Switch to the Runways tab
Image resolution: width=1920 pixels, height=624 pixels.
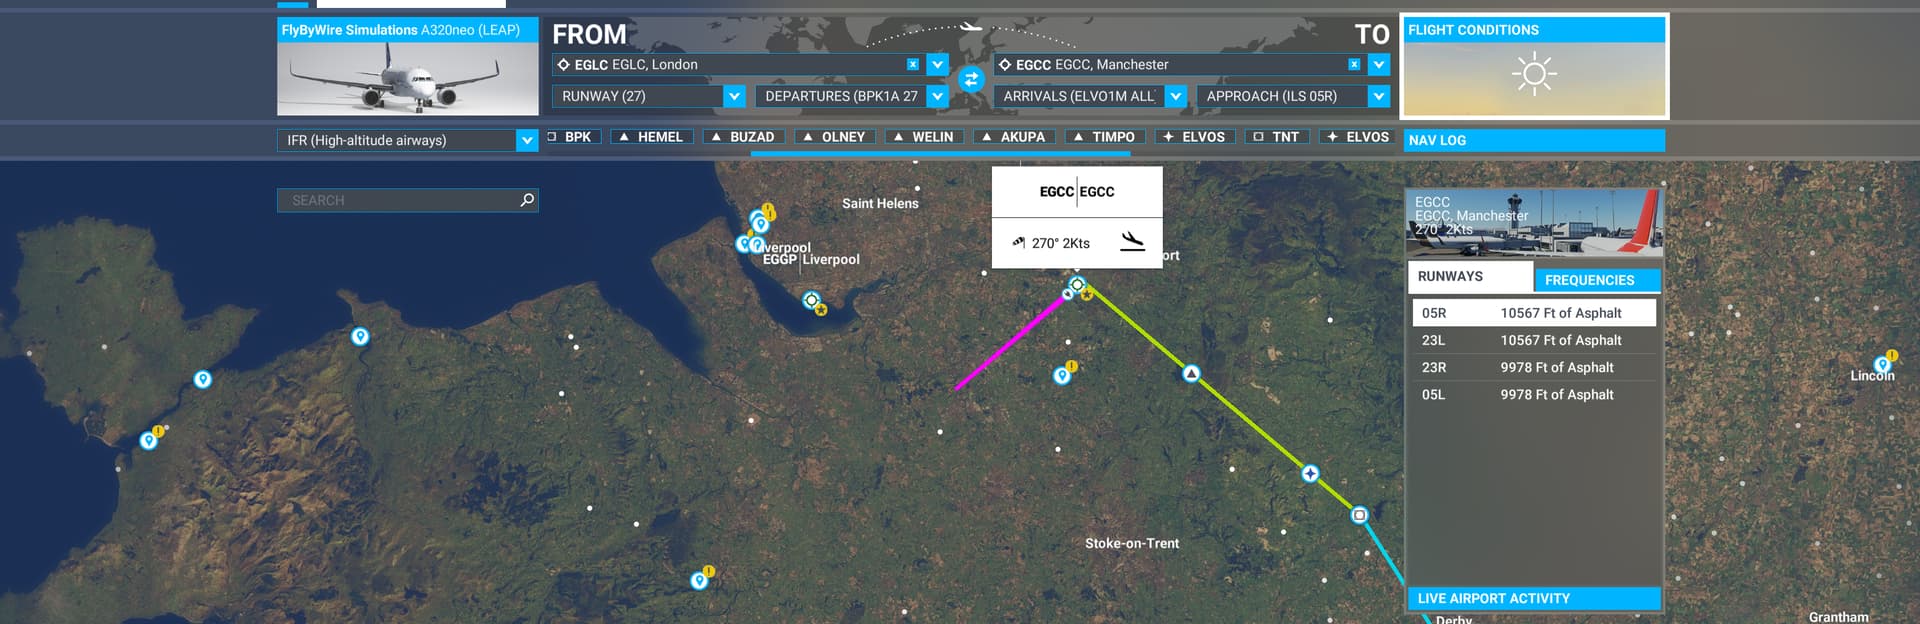(1470, 277)
